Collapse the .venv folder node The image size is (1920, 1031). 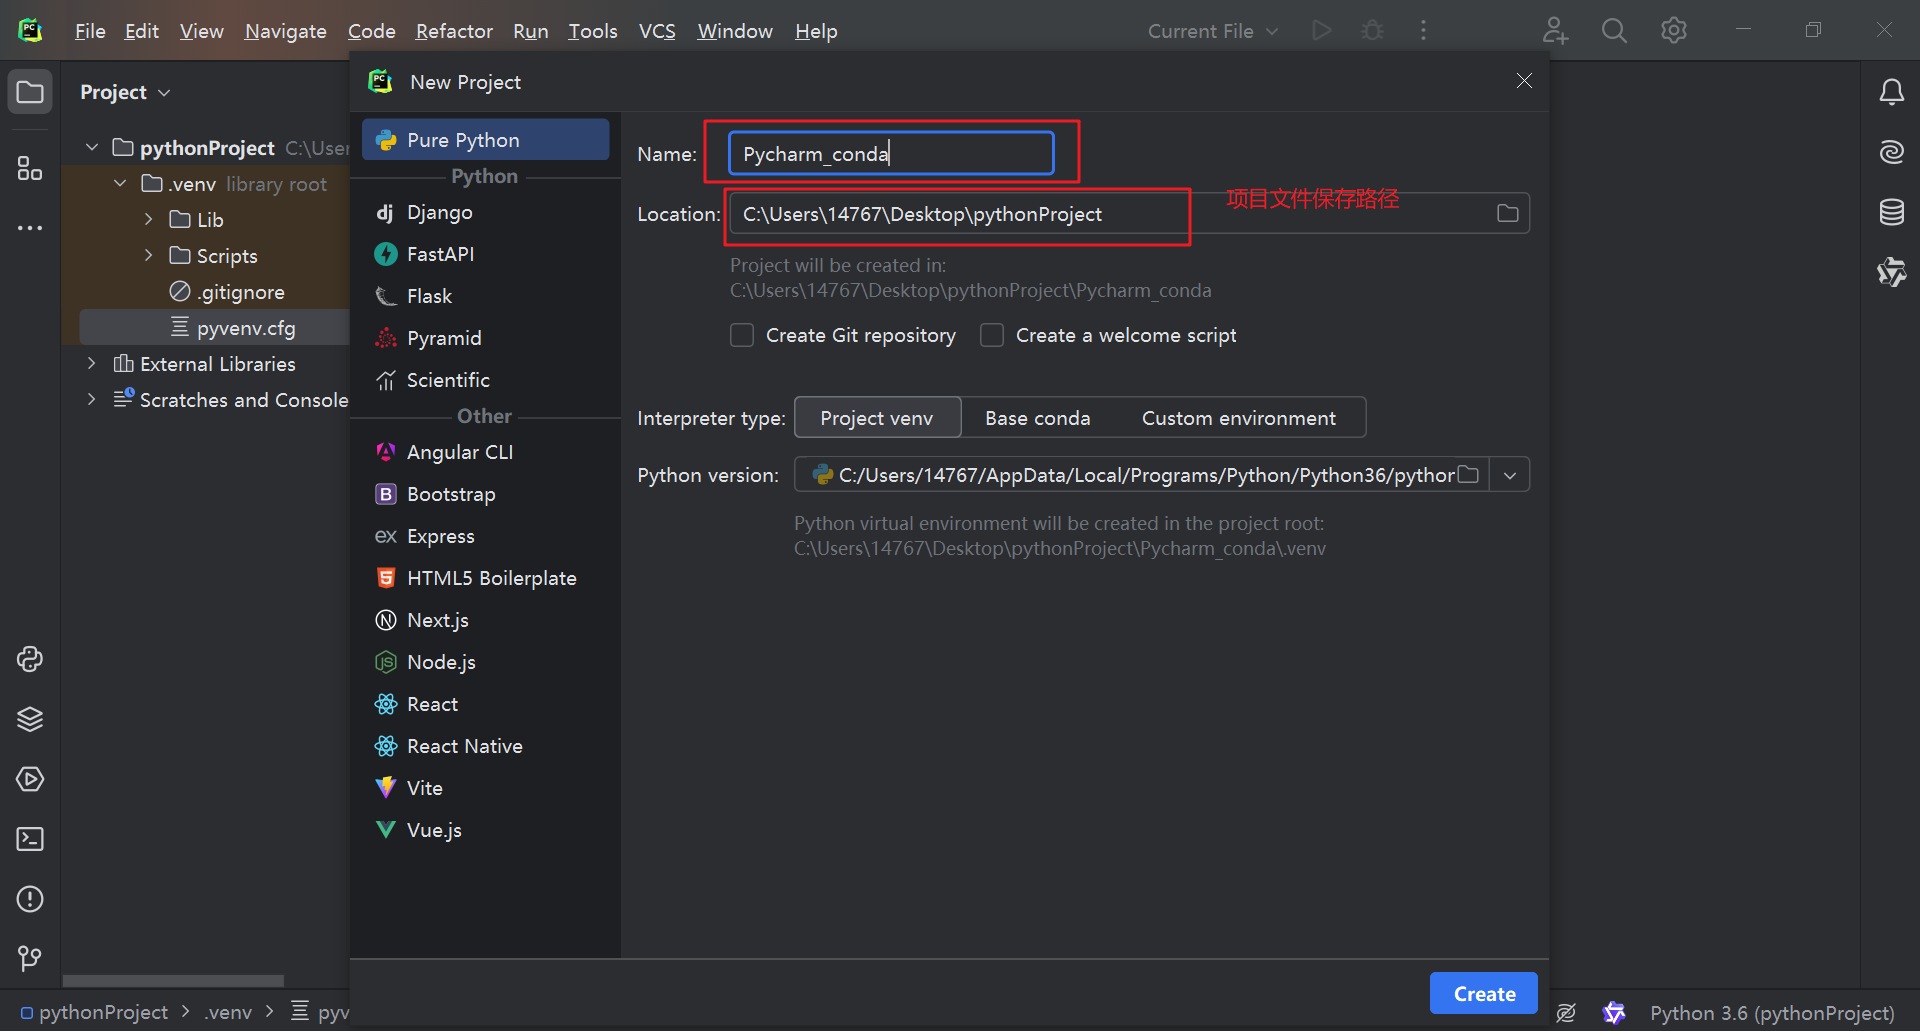pyautogui.click(x=120, y=184)
